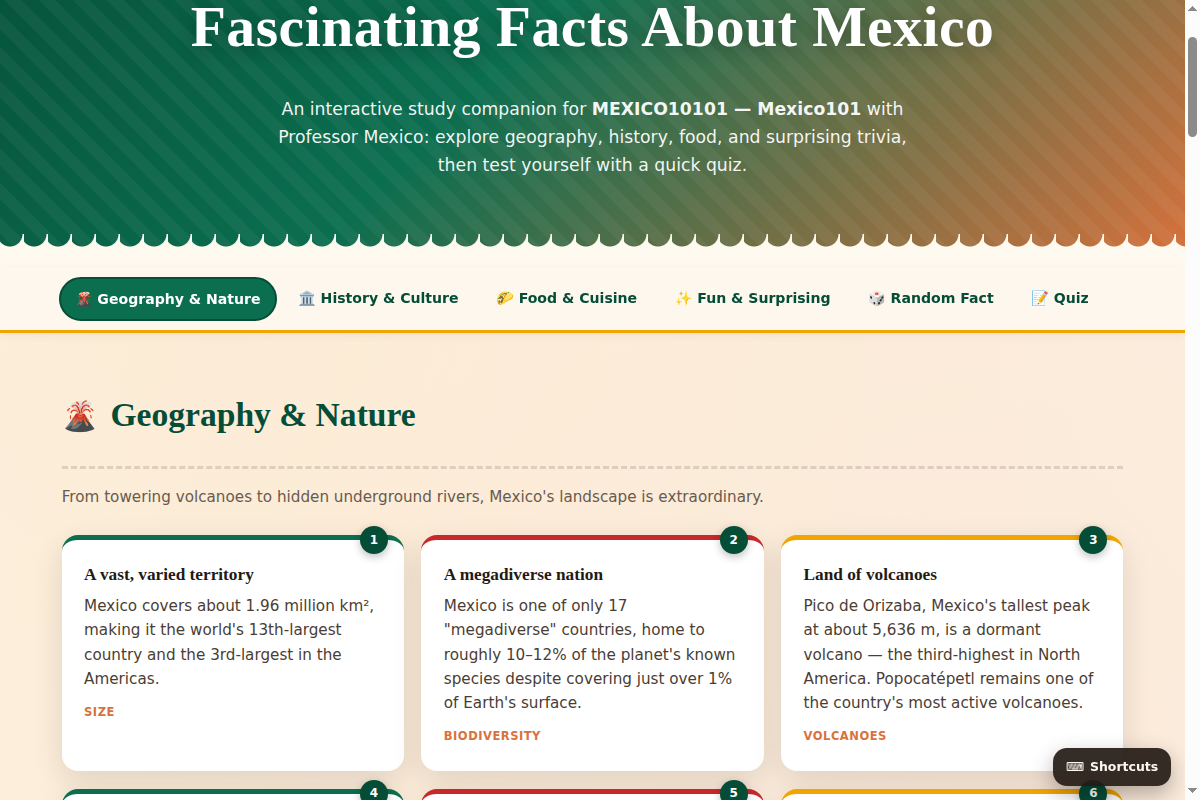Click the number 4 badge below first card
This screenshot has width=1200, height=800.
[x=374, y=791]
